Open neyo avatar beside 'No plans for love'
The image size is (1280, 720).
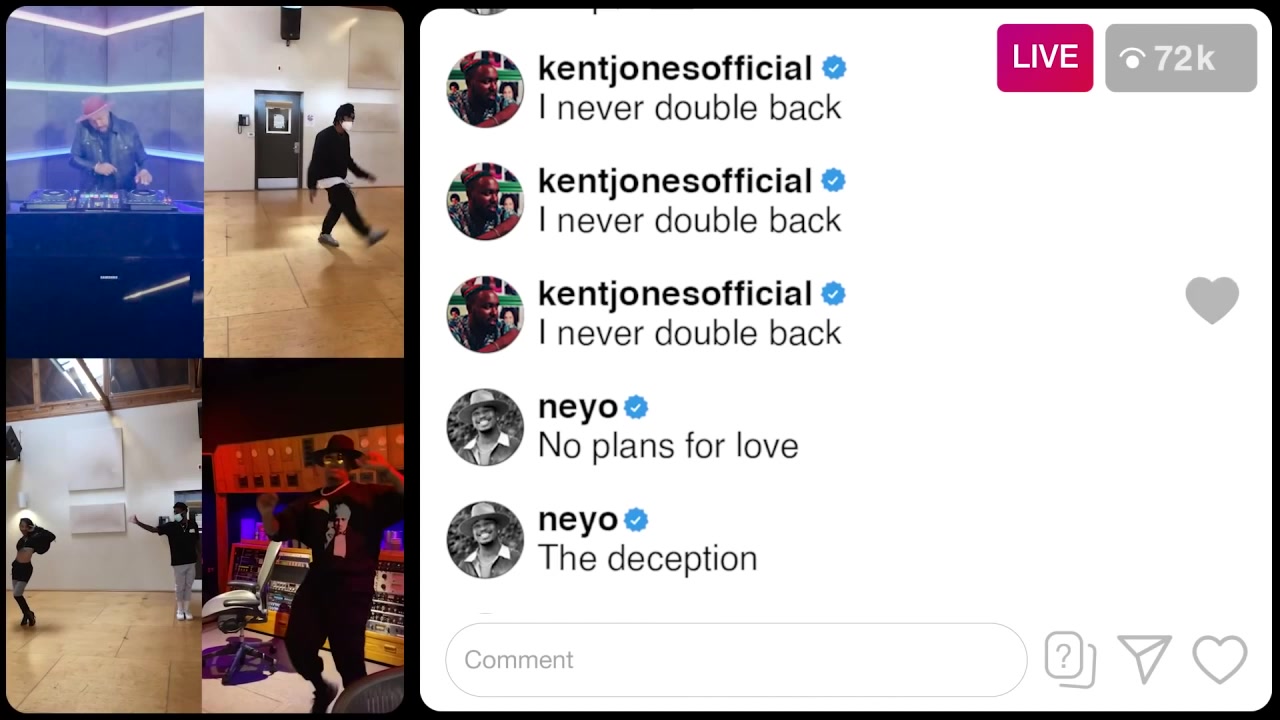(485, 427)
